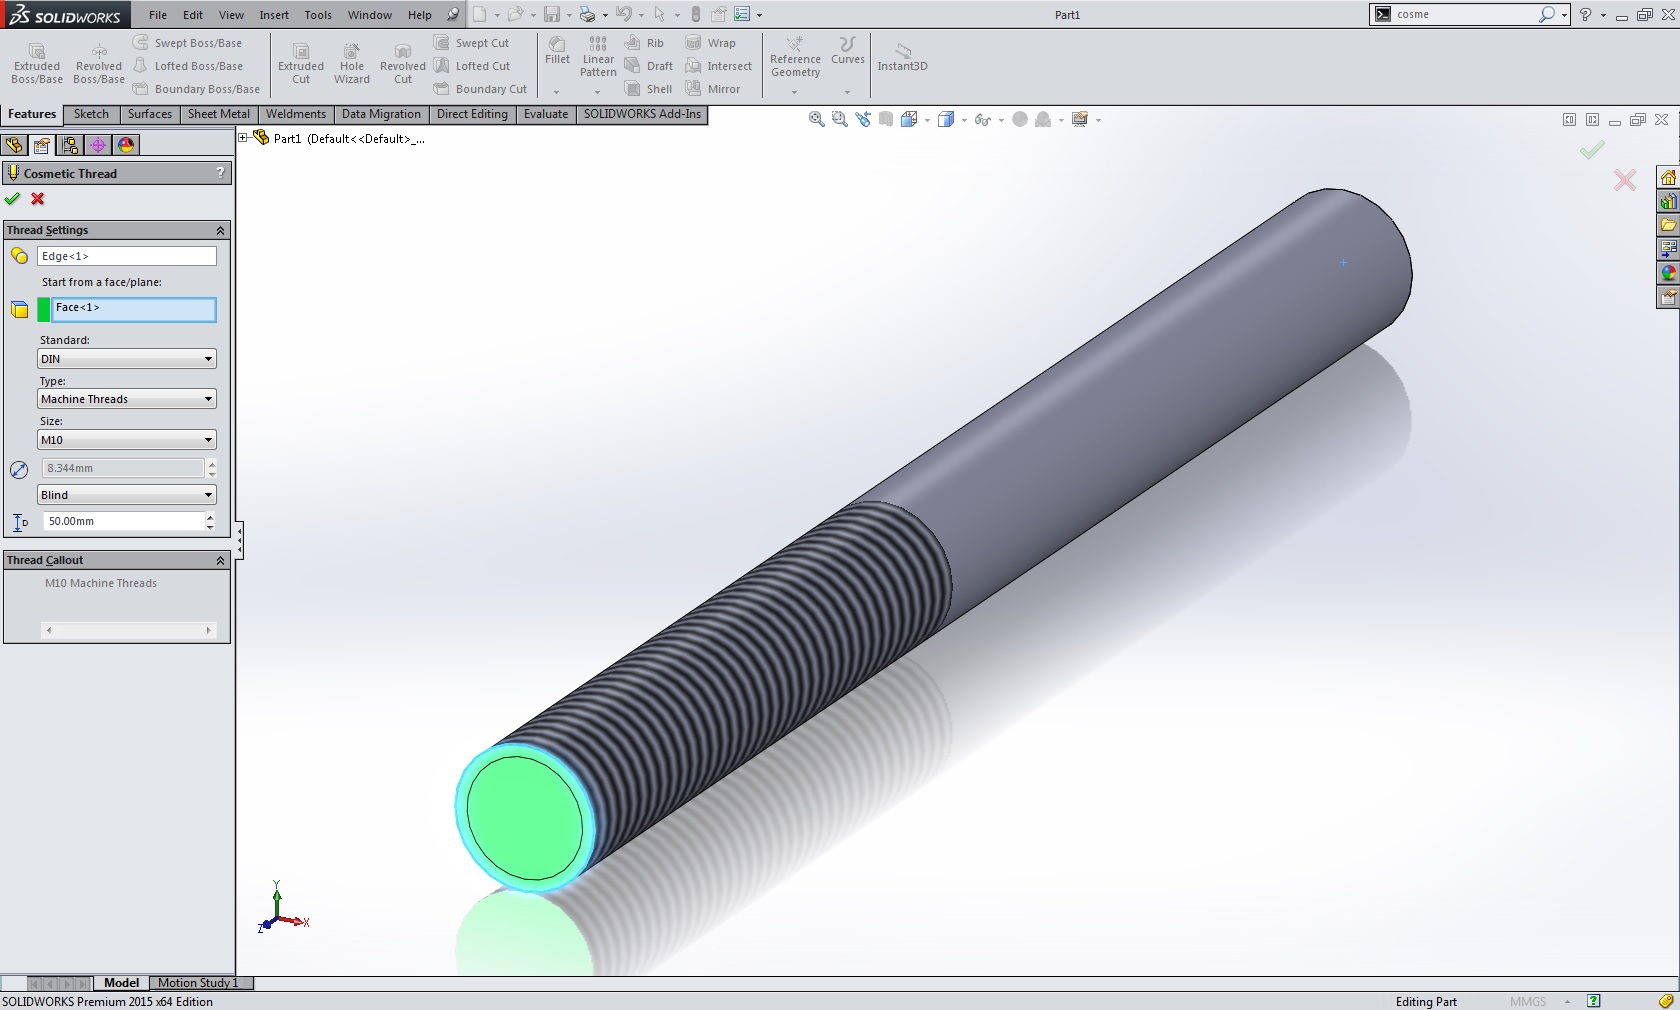1680x1010 pixels.
Task: Open the Size dropdown showing M10
Action: pyautogui.click(x=126, y=440)
